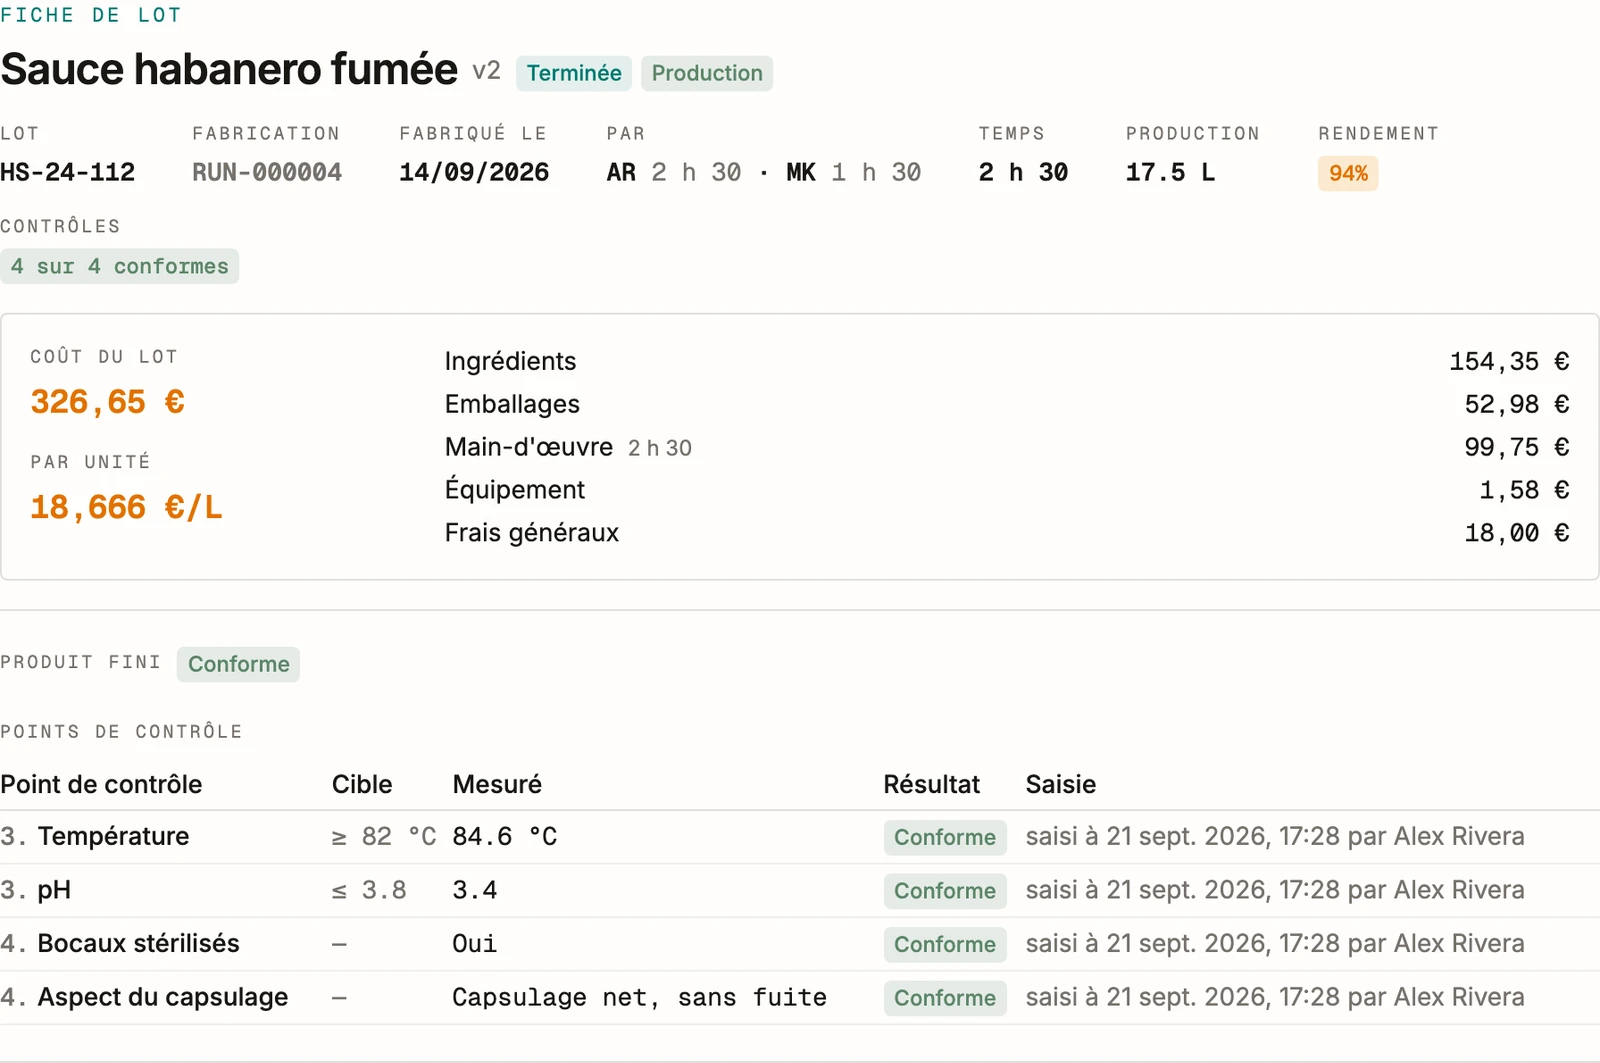Select the 154,35 € ingredients amount
Image resolution: width=1600 pixels, height=1063 pixels.
[1509, 361]
